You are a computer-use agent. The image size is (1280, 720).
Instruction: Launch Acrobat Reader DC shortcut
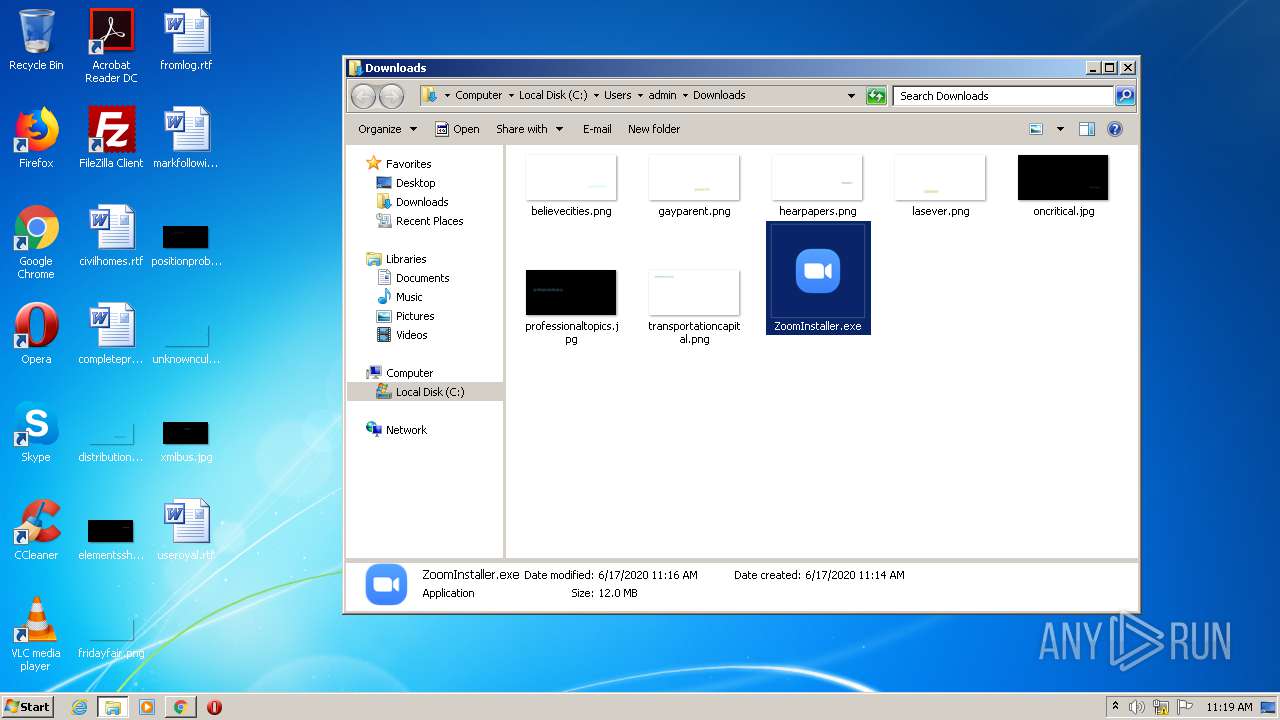tap(111, 45)
